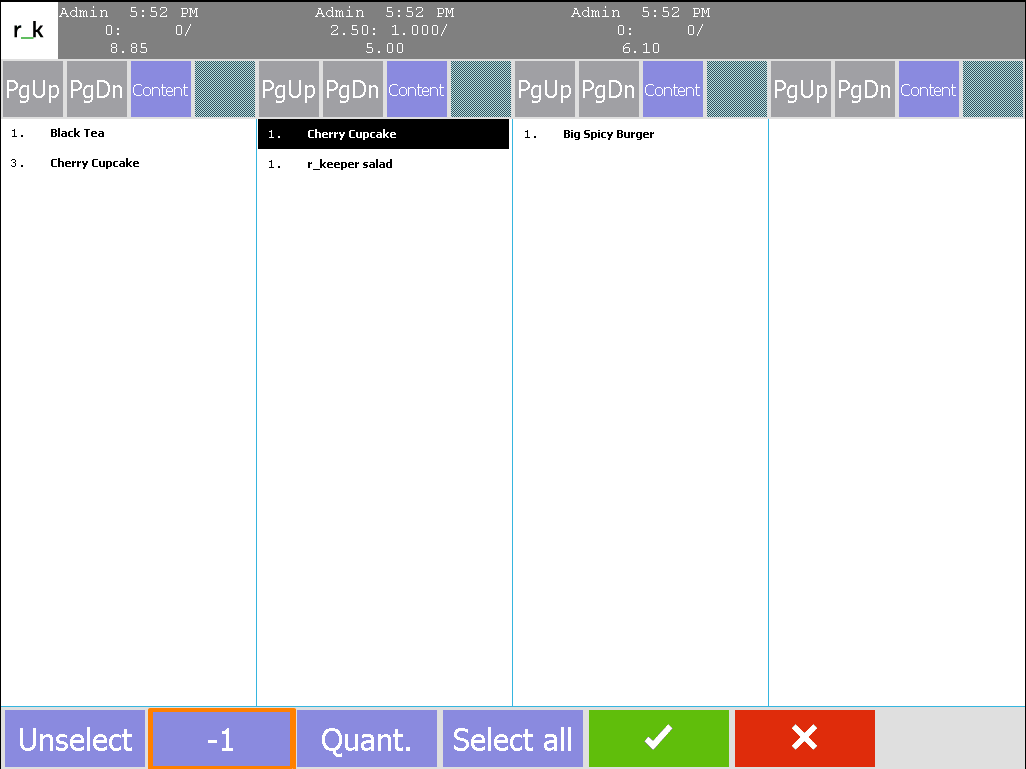The image size is (1026, 769).
Task: Click the 5.00 order header
Action: (x=385, y=30)
